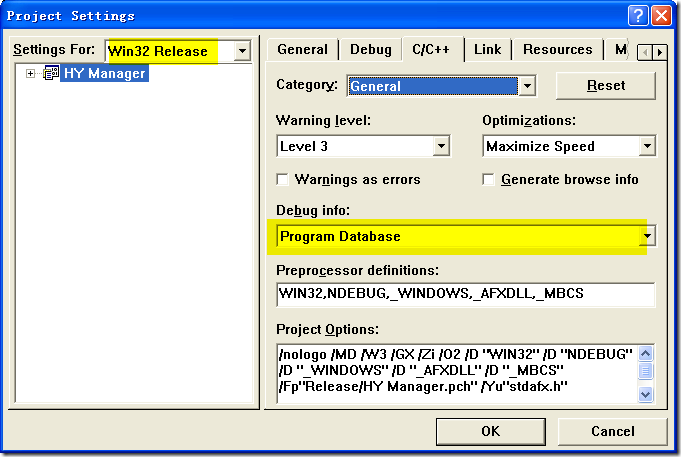This screenshot has width=681, height=457.
Task: Switch to the Debug tab
Action: click(x=371, y=50)
